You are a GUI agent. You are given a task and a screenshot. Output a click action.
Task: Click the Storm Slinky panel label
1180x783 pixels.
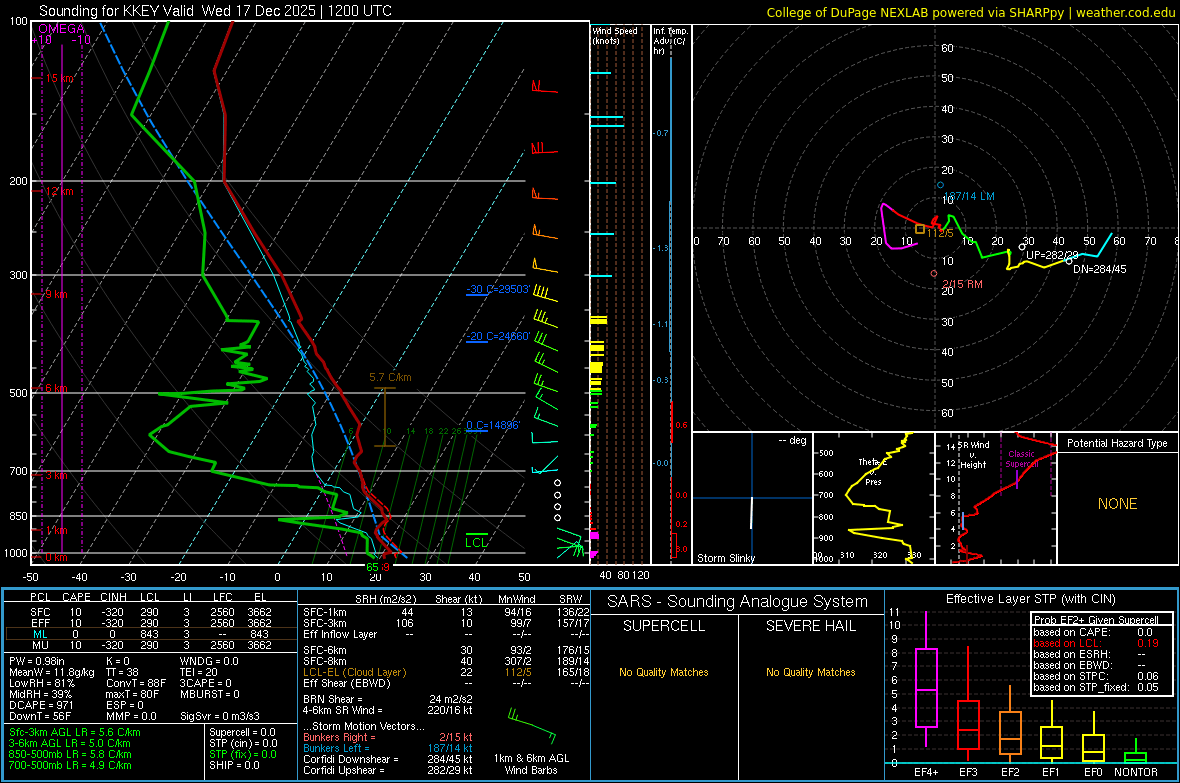pos(725,558)
